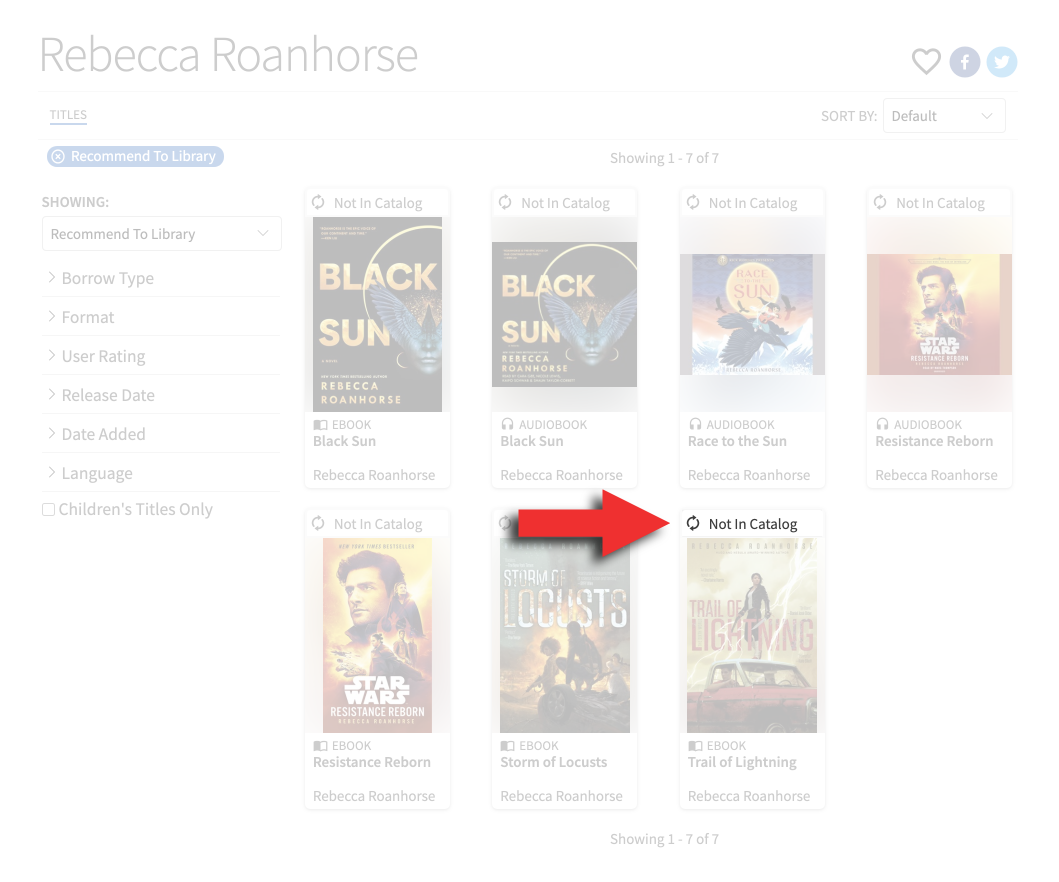
Task: Expand the Format filter
Action: 161,317
